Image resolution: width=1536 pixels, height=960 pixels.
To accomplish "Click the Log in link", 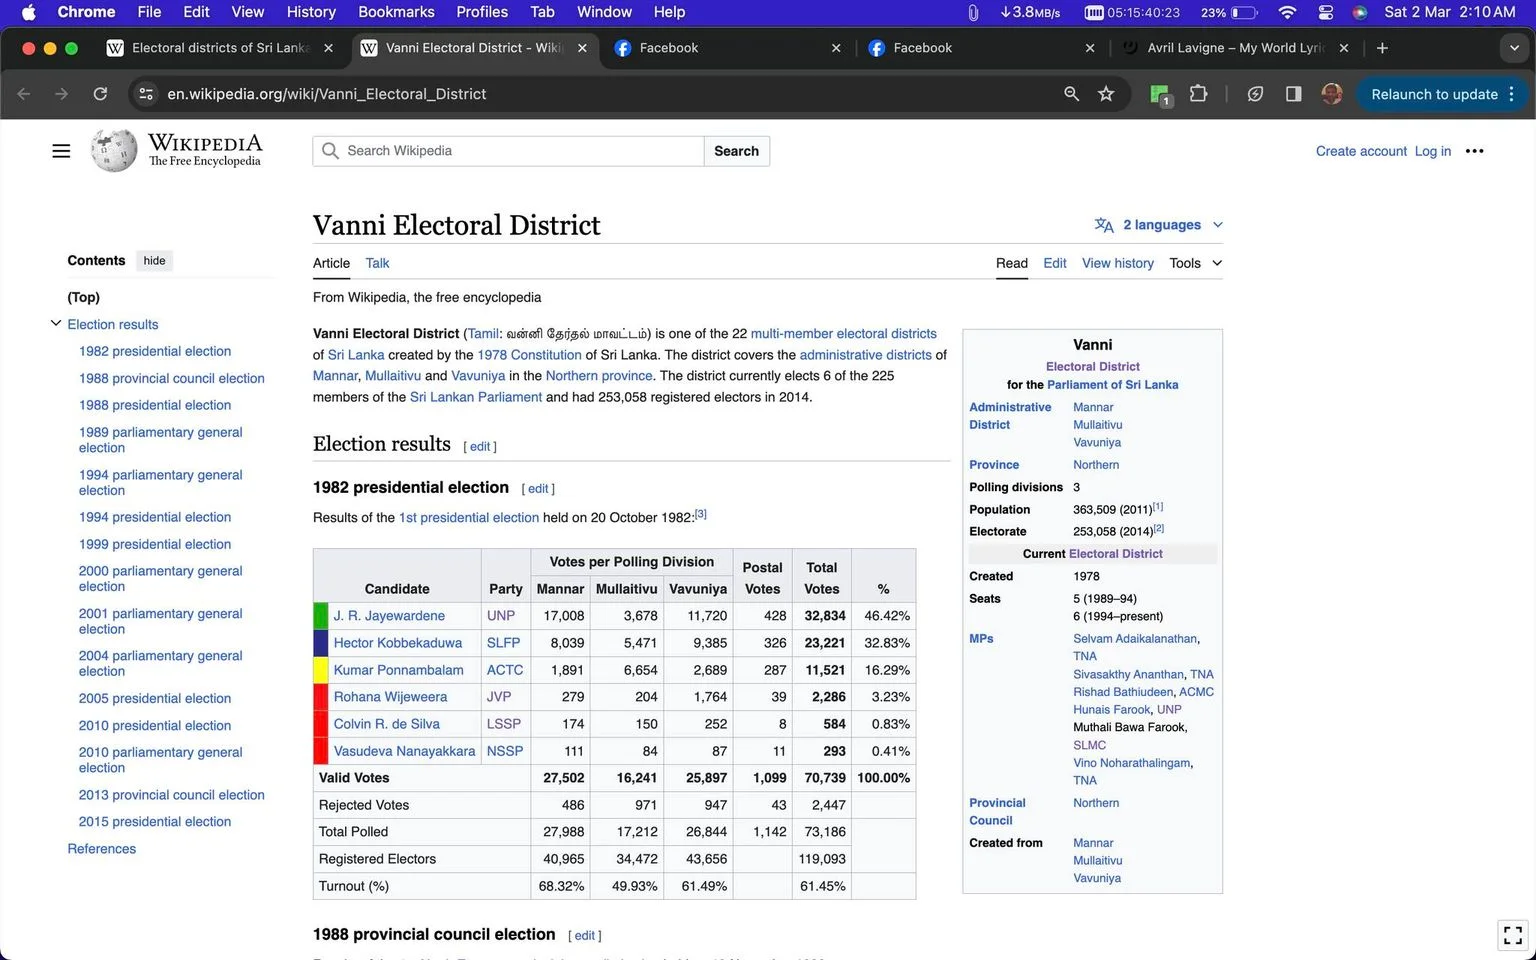I will pos(1432,151).
